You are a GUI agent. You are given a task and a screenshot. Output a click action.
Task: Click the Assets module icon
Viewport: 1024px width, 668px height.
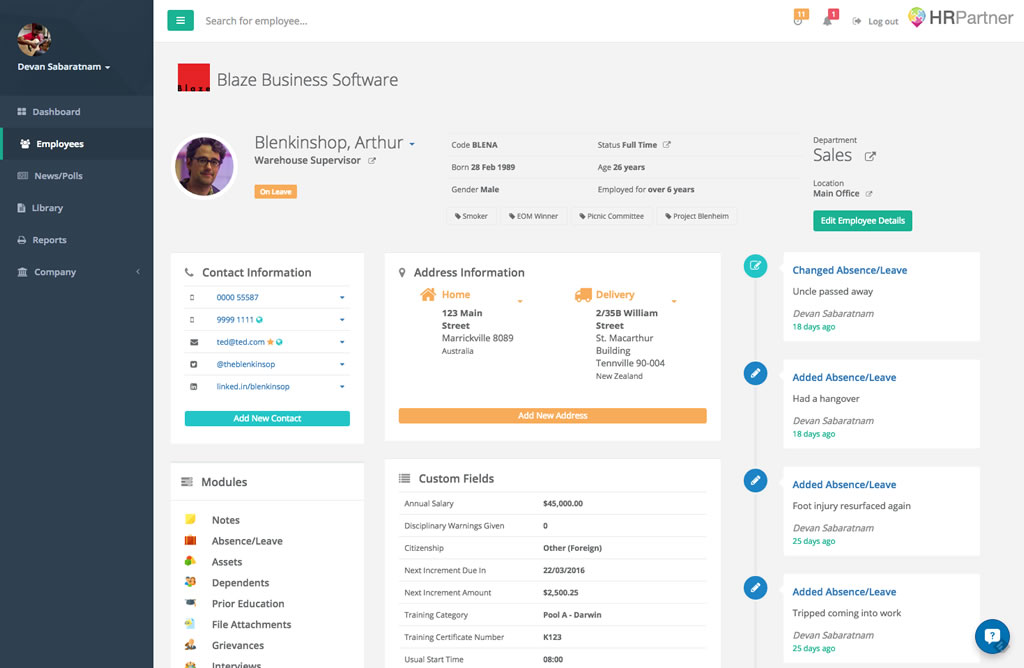pyautogui.click(x=190, y=561)
